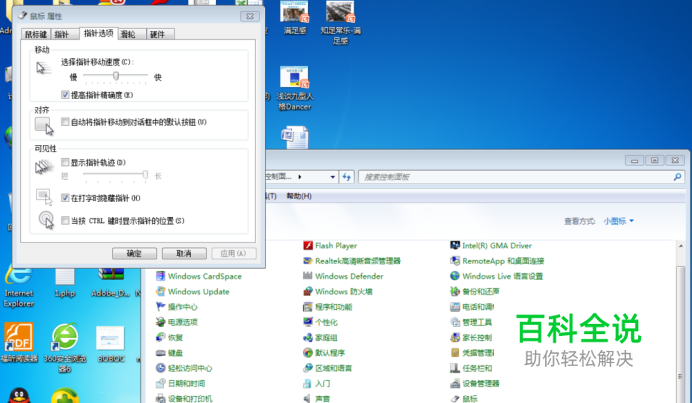Click the pointer speed slider thumb
The width and height of the screenshot is (692, 403).
pyautogui.click(x=116, y=76)
